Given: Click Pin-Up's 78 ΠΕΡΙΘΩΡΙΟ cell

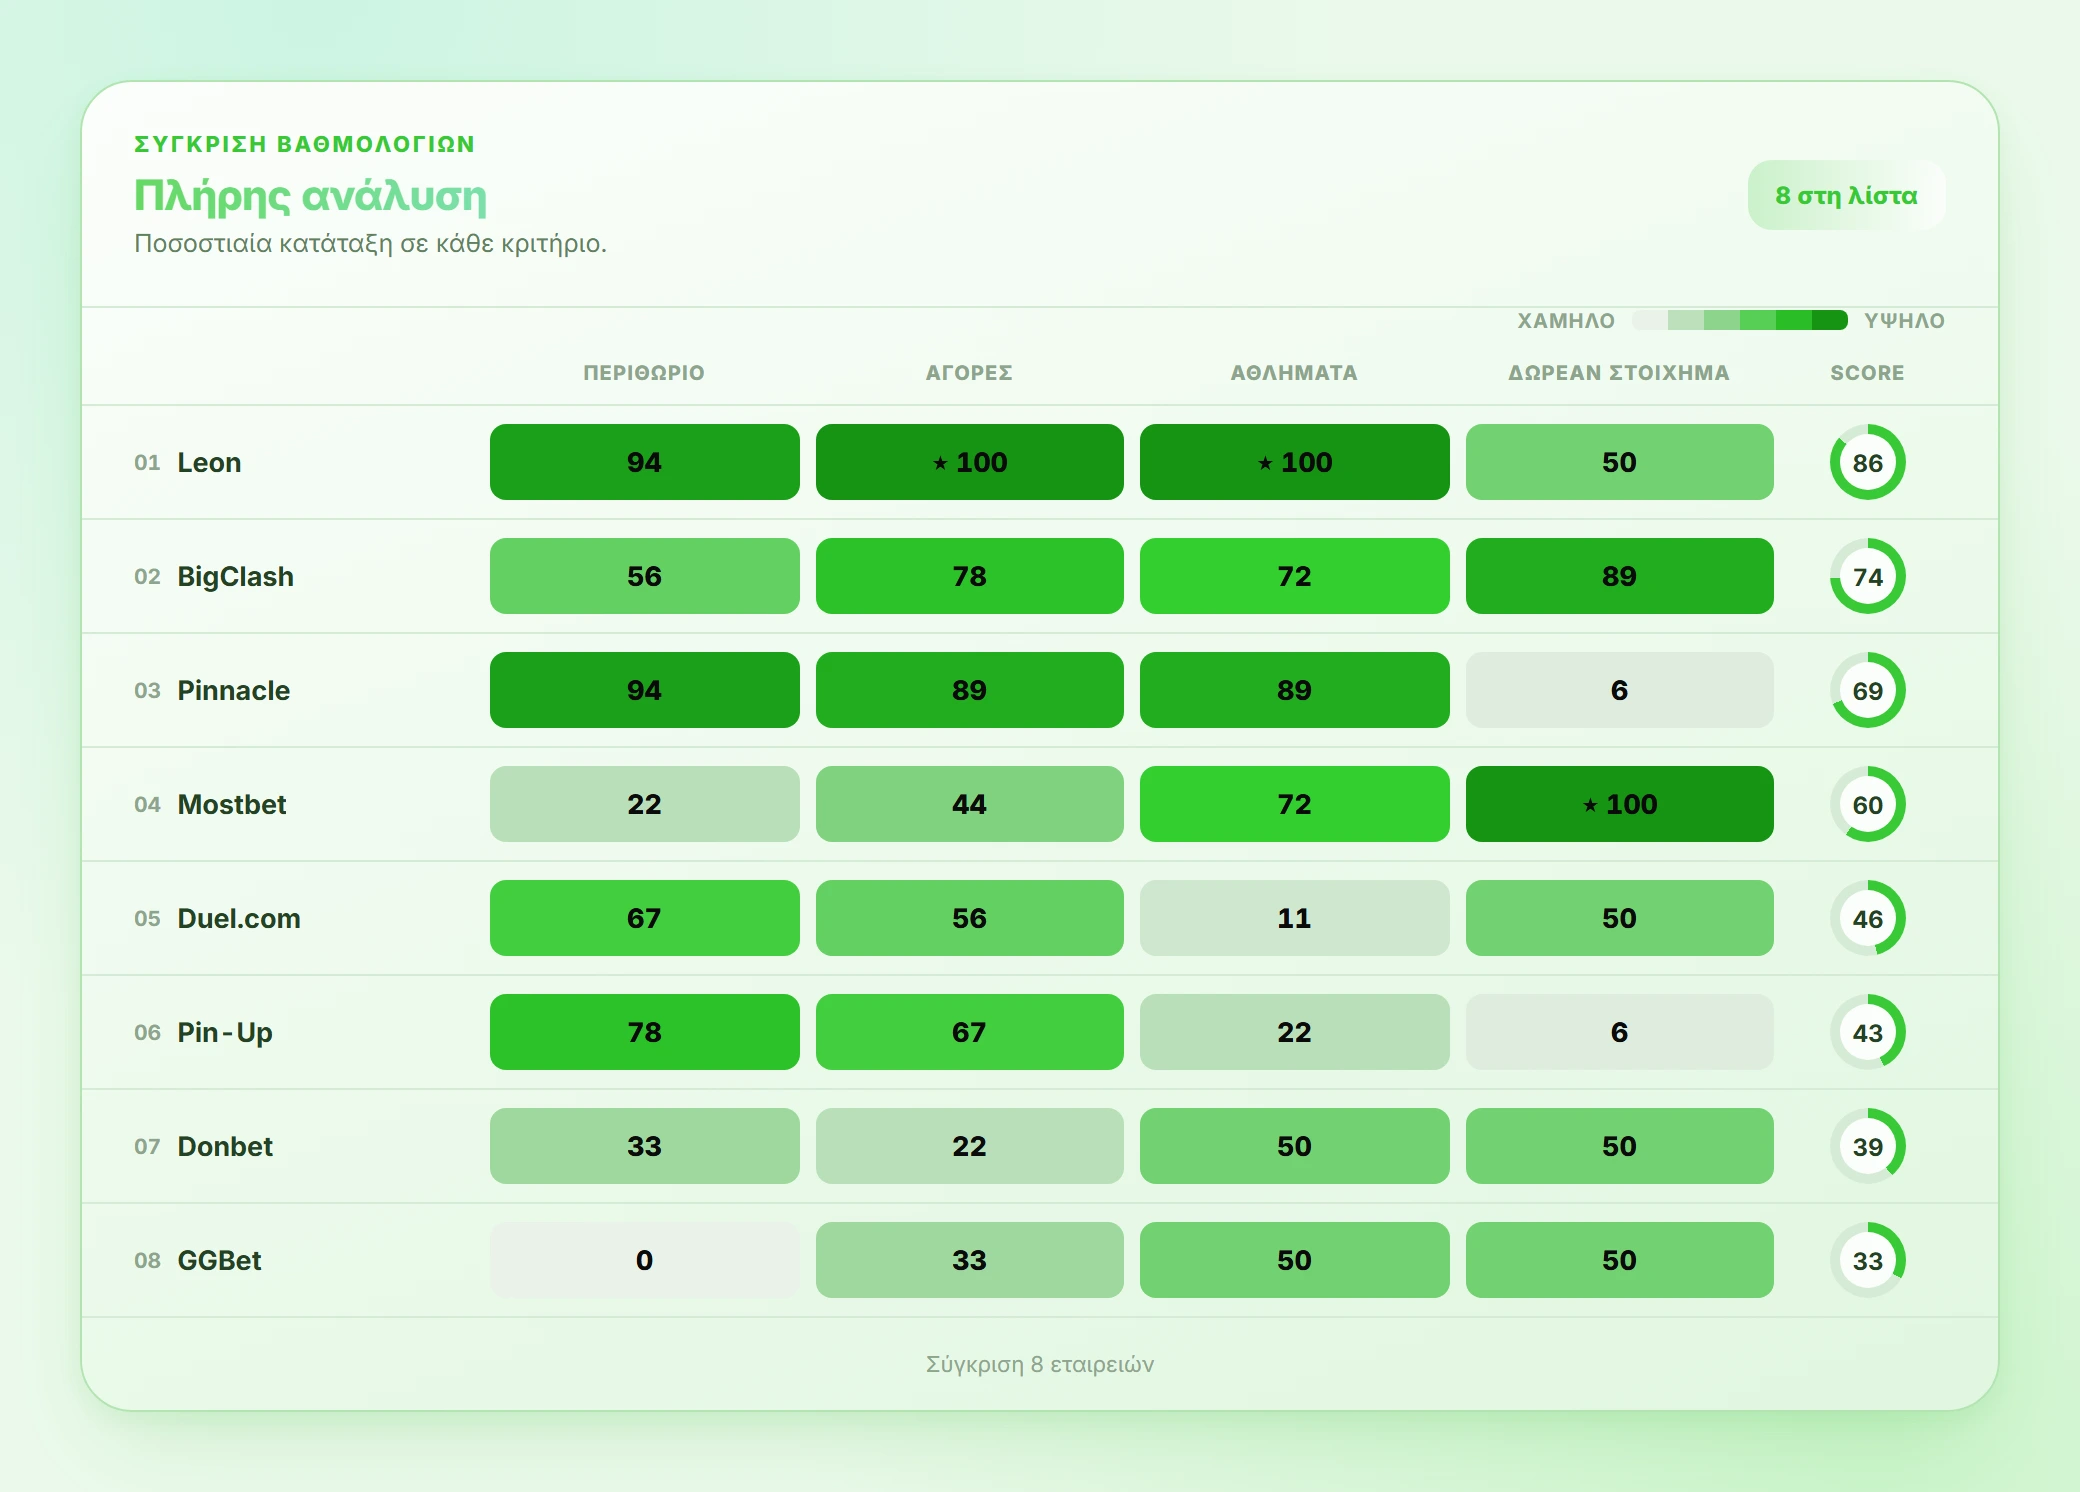Looking at the screenshot, I should pyautogui.click(x=644, y=1032).
